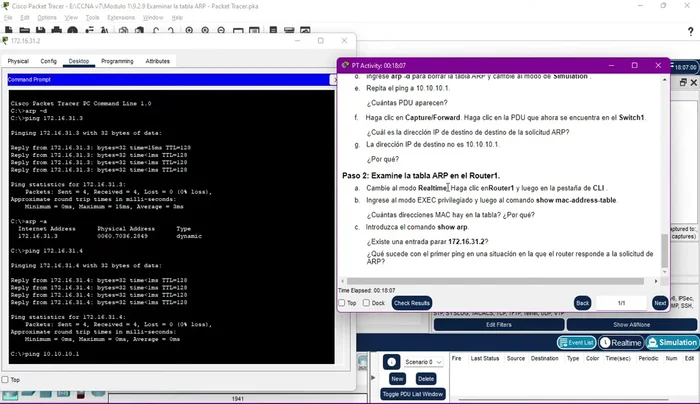Click the question mark help icon
The height and width of the screenshot is (404, 700).
690,31
